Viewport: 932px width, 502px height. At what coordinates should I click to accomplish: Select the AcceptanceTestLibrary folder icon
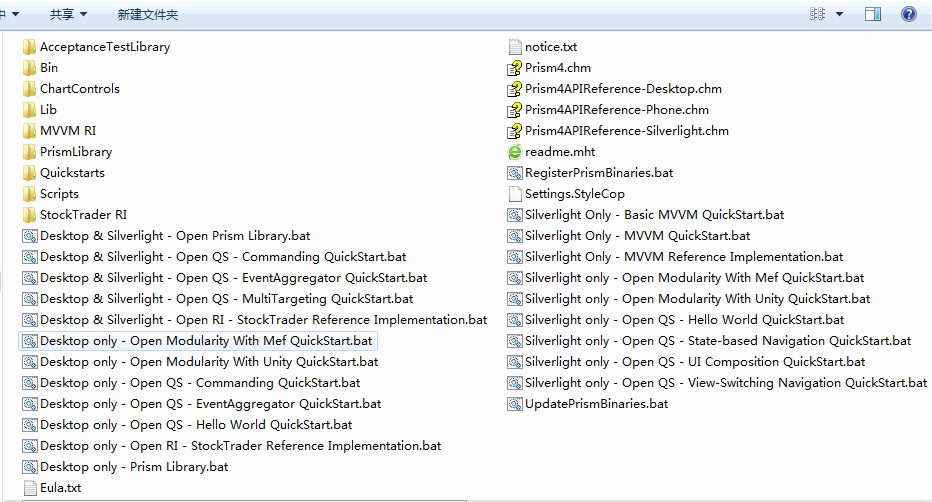point(29,47)
